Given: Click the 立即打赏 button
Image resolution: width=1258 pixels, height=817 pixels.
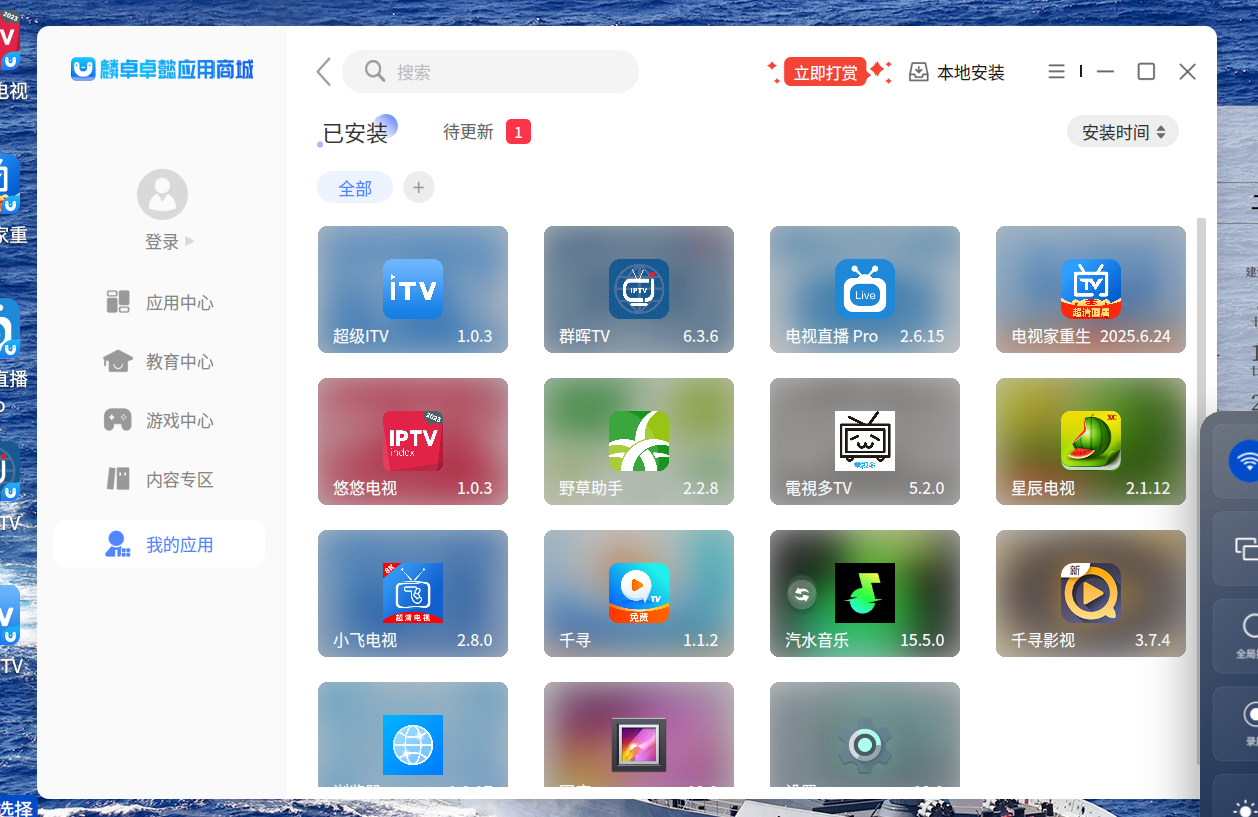Looking at the screenshot, I should click(826, 72).
